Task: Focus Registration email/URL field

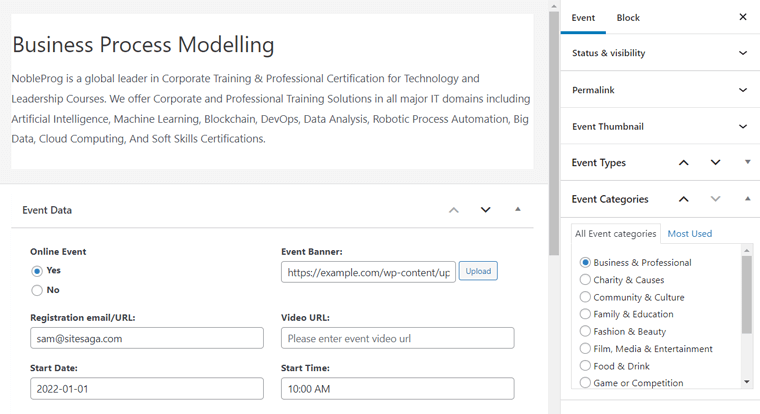Action: [147, 338]
